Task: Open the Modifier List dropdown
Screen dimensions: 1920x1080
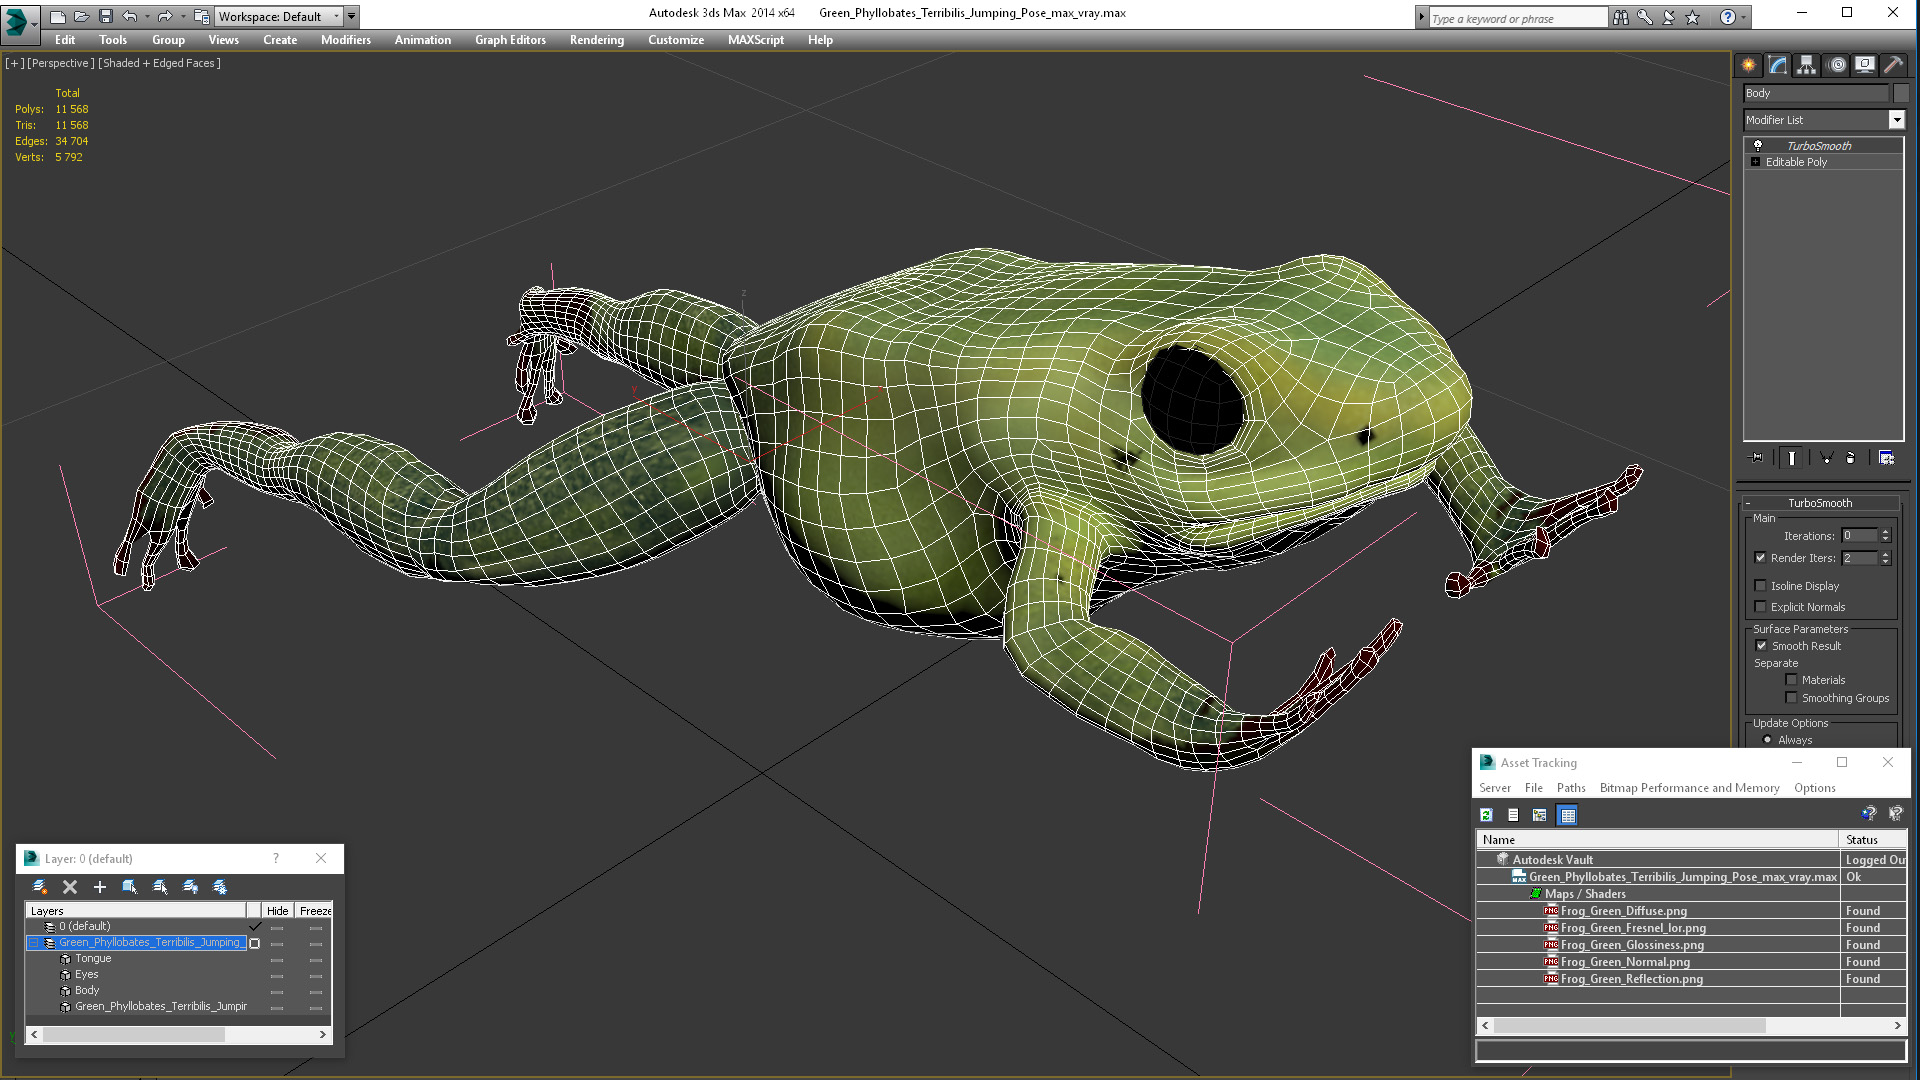Action: point(1896,120)
